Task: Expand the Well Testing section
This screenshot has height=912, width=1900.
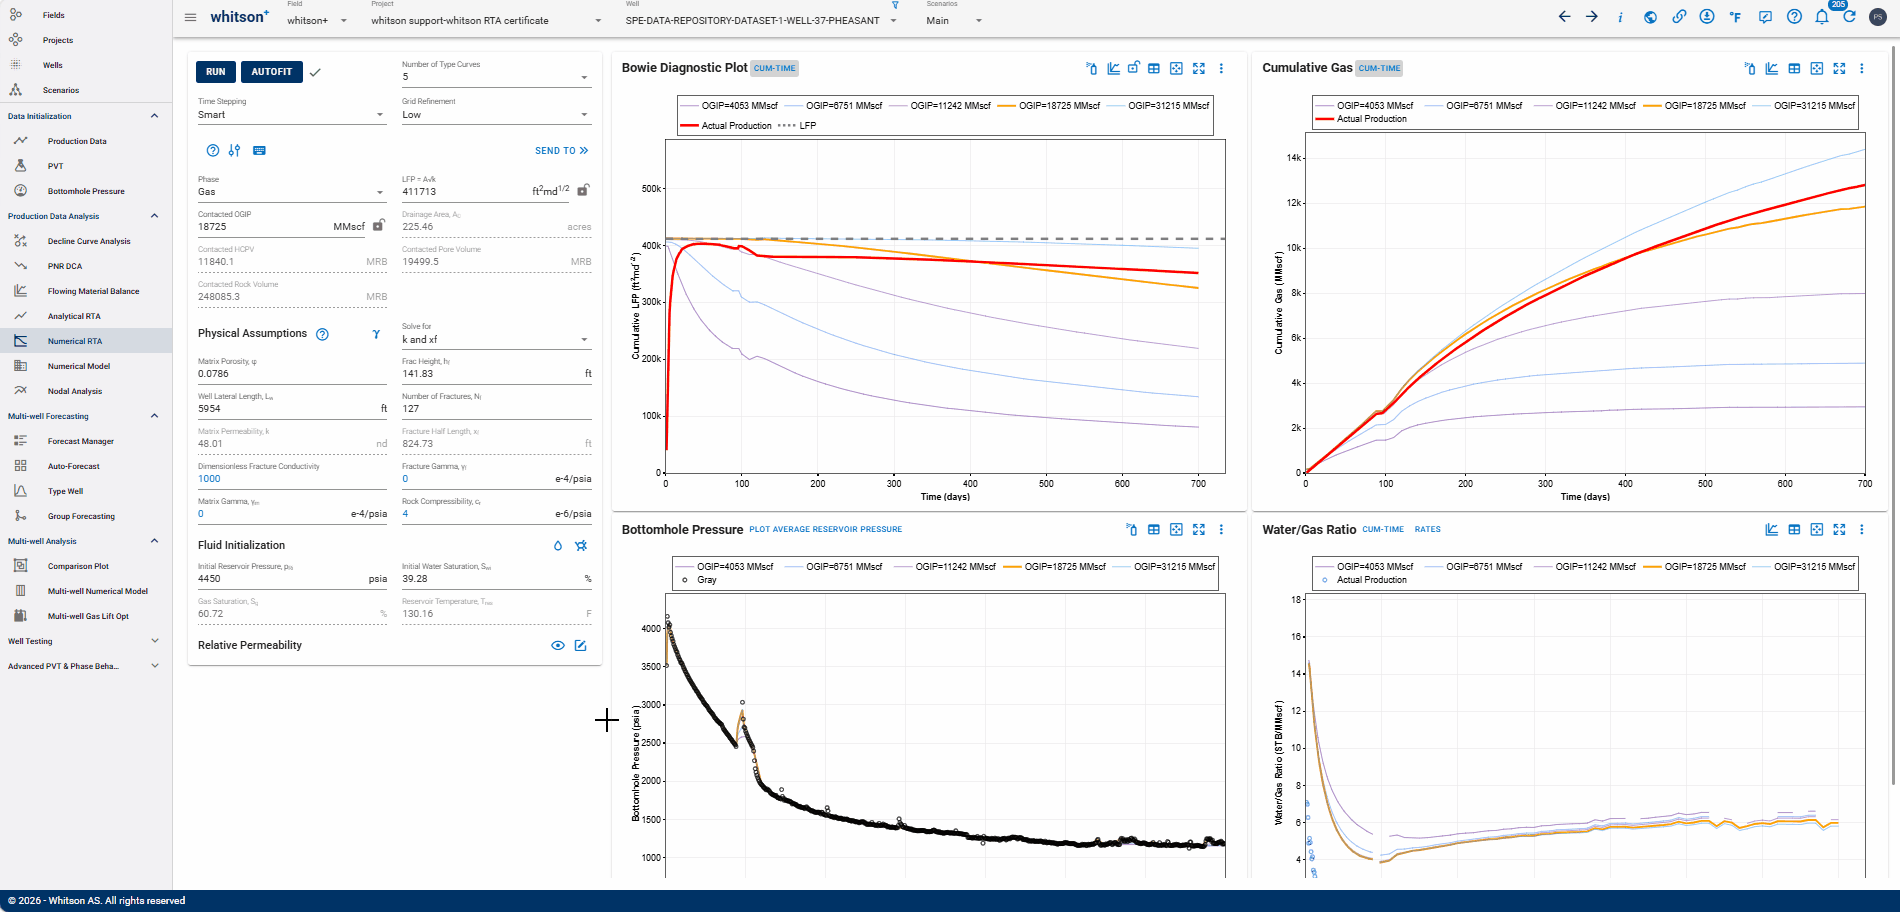Action: (x=154, y=641)
